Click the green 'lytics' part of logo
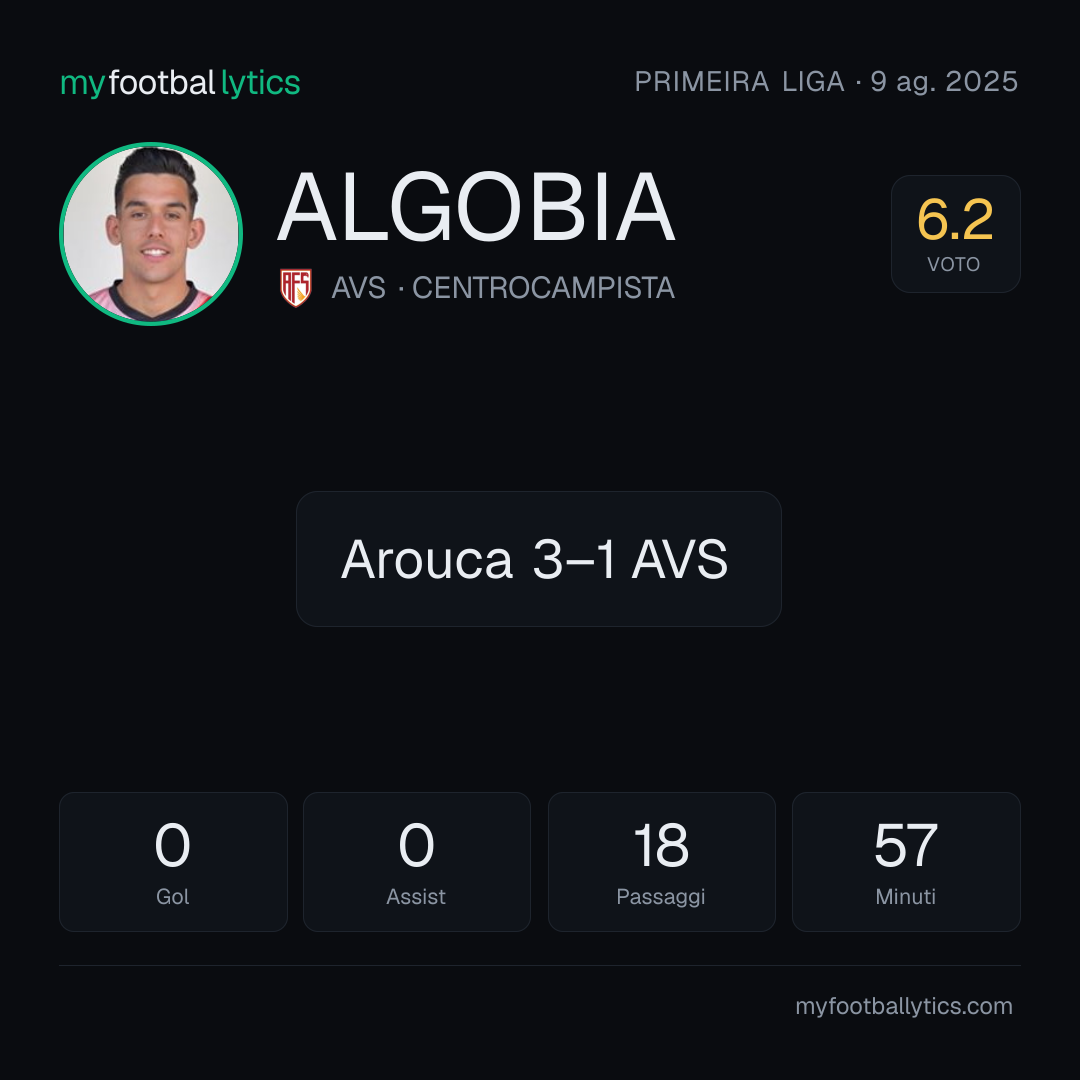1080x1080 pixels. [260, 83]
